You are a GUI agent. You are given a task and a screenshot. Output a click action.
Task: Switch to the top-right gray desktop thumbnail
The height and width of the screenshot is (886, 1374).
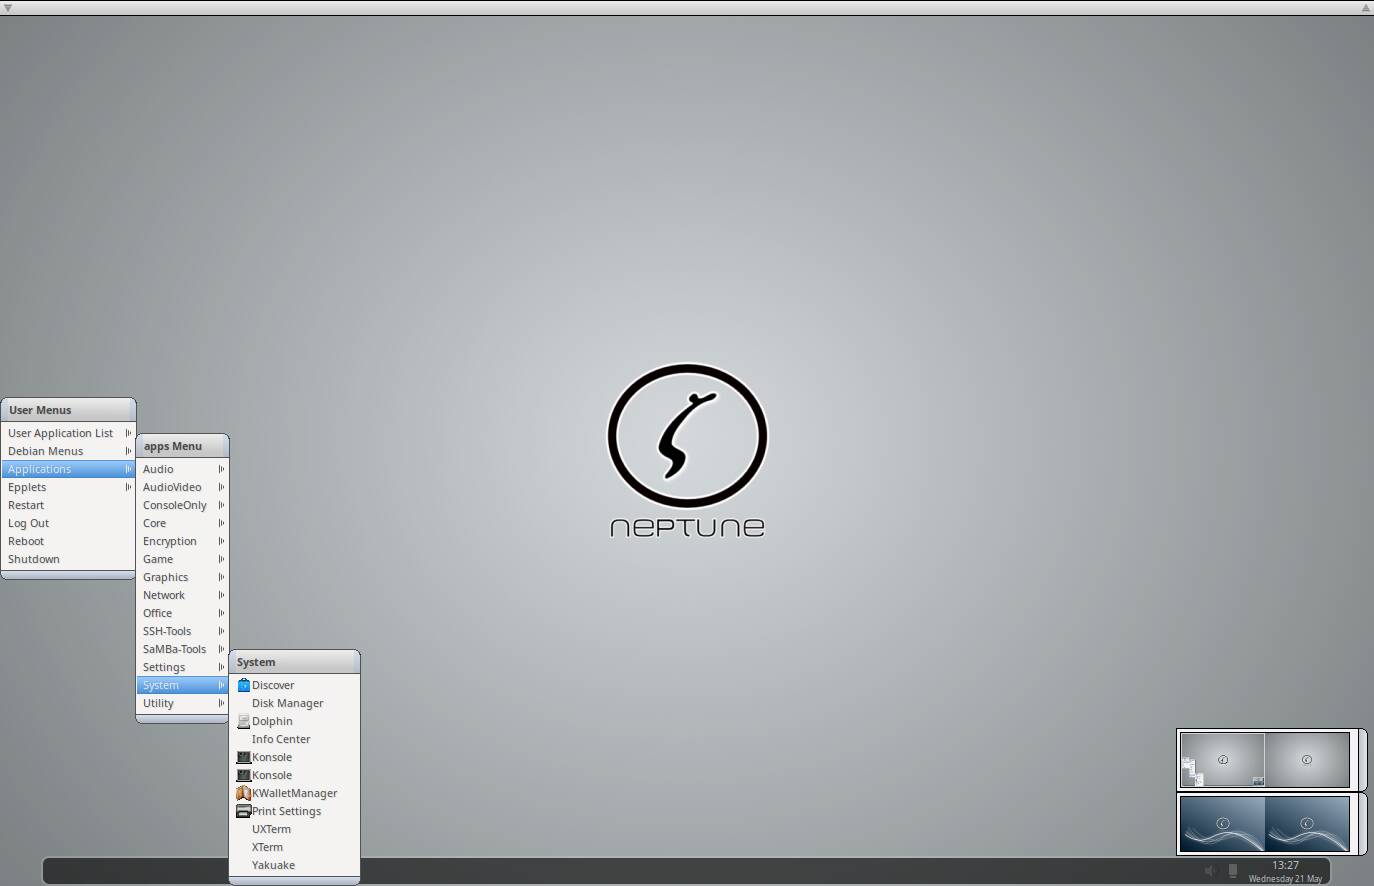pyautogui.click(x=1307, y=760)
